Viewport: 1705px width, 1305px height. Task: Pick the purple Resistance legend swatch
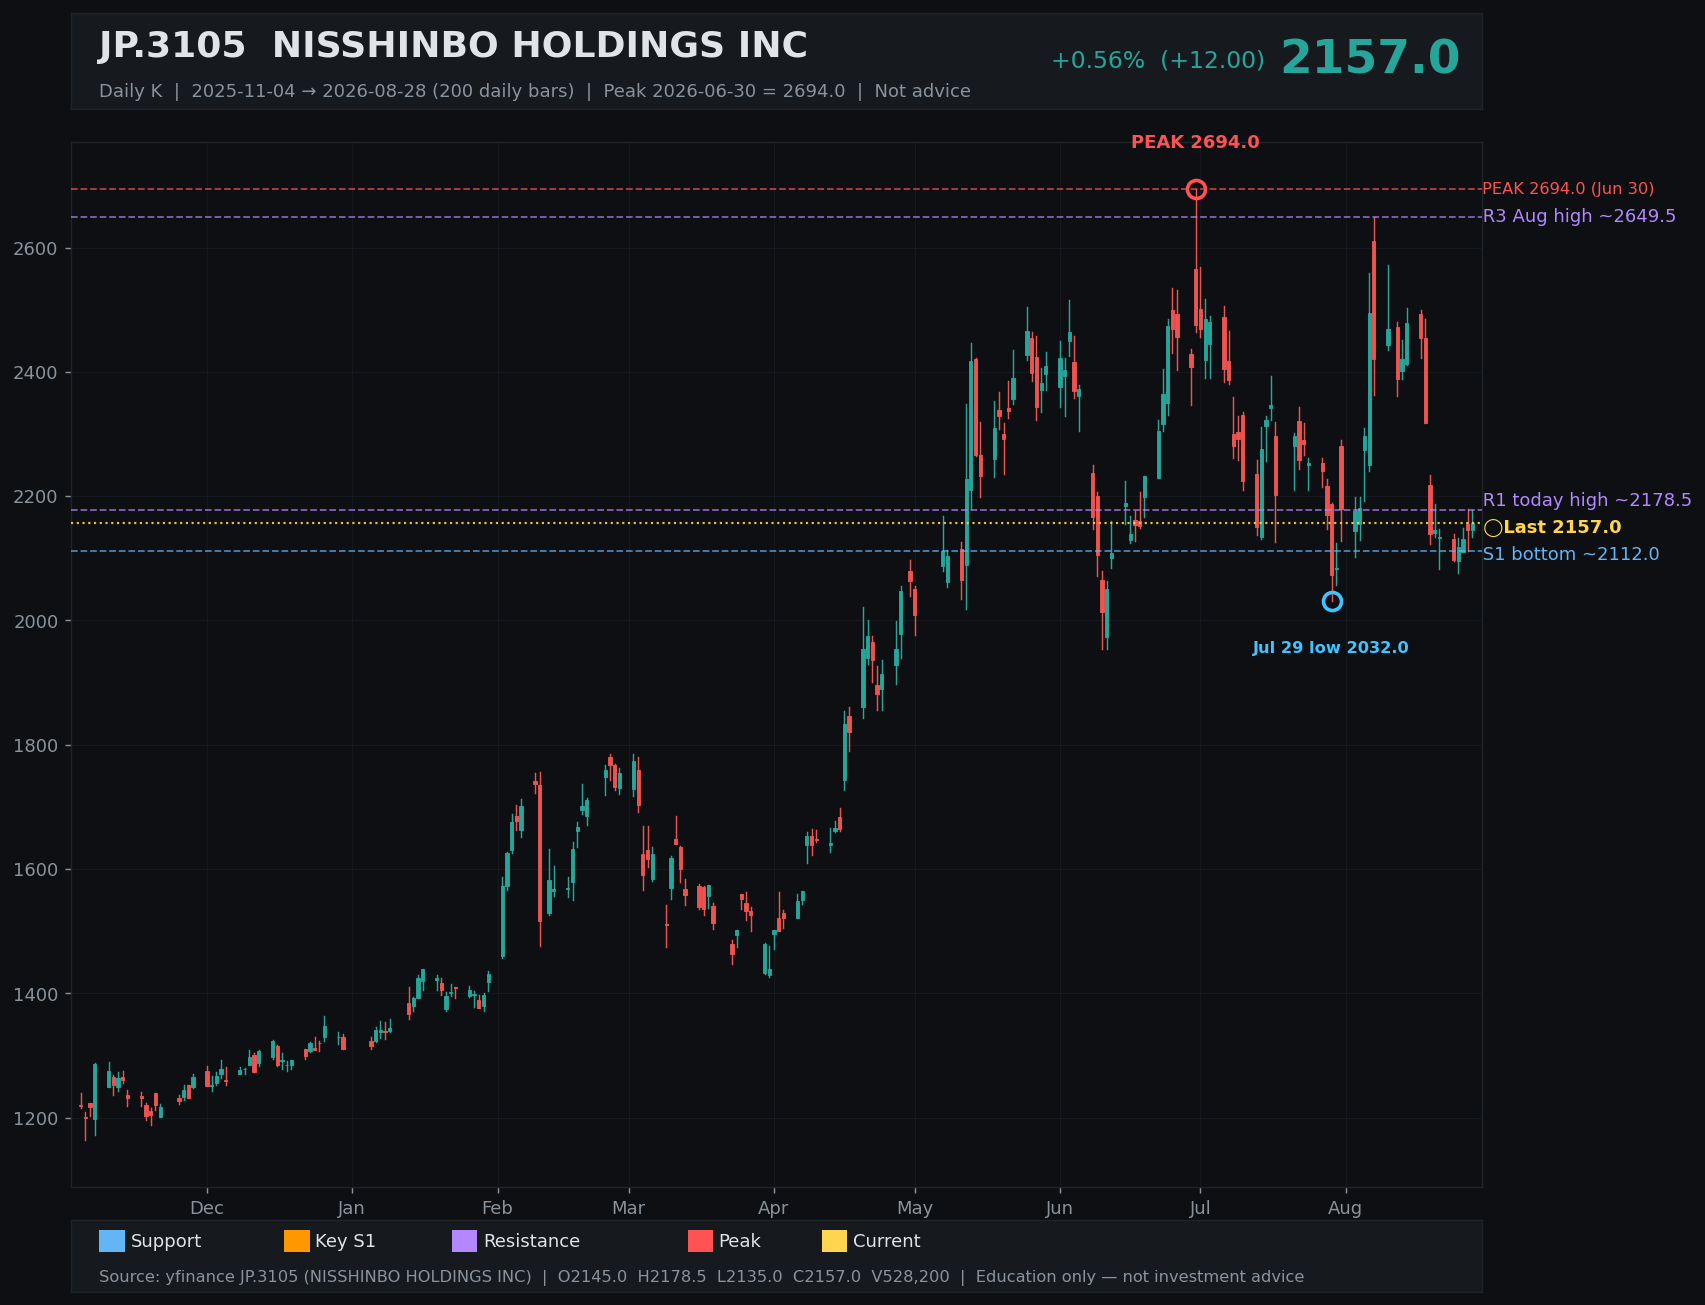pos(465,1241)
